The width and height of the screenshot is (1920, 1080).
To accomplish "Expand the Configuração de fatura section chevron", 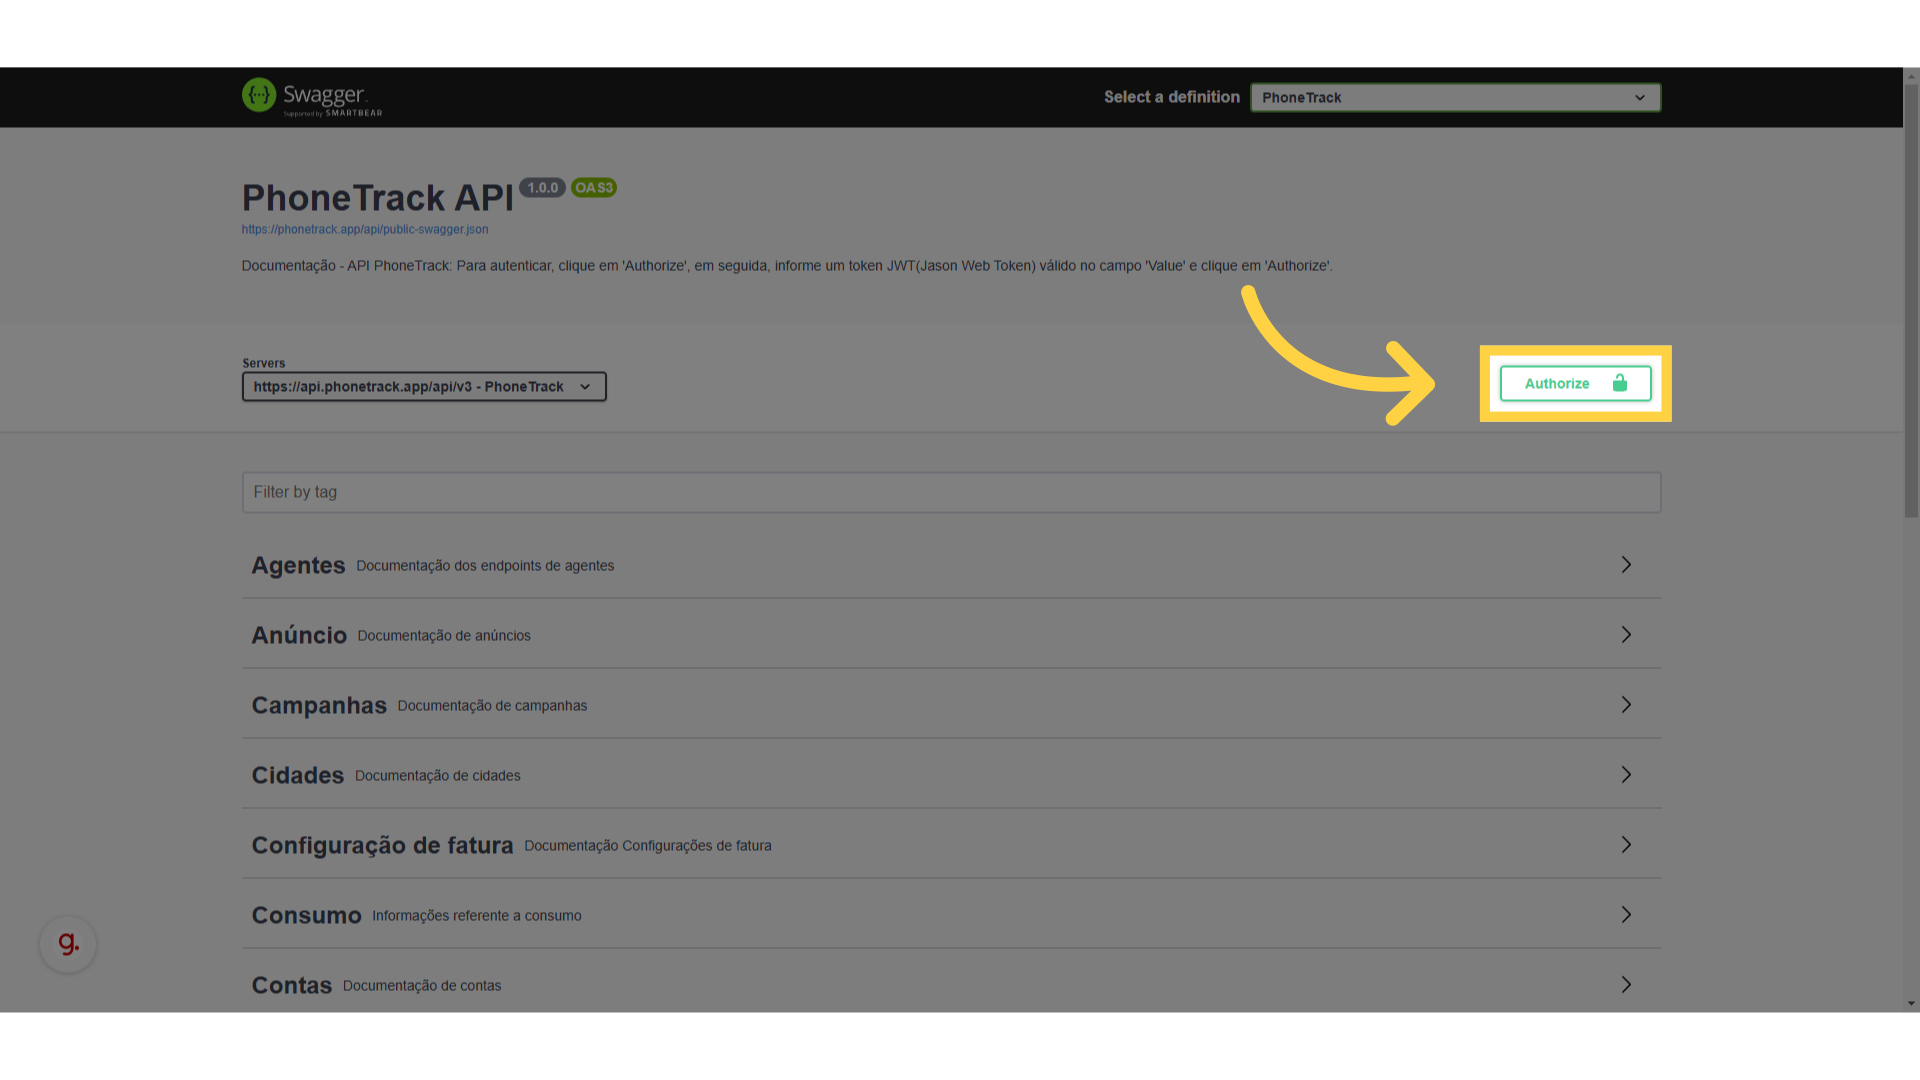I will (1626, 845).
